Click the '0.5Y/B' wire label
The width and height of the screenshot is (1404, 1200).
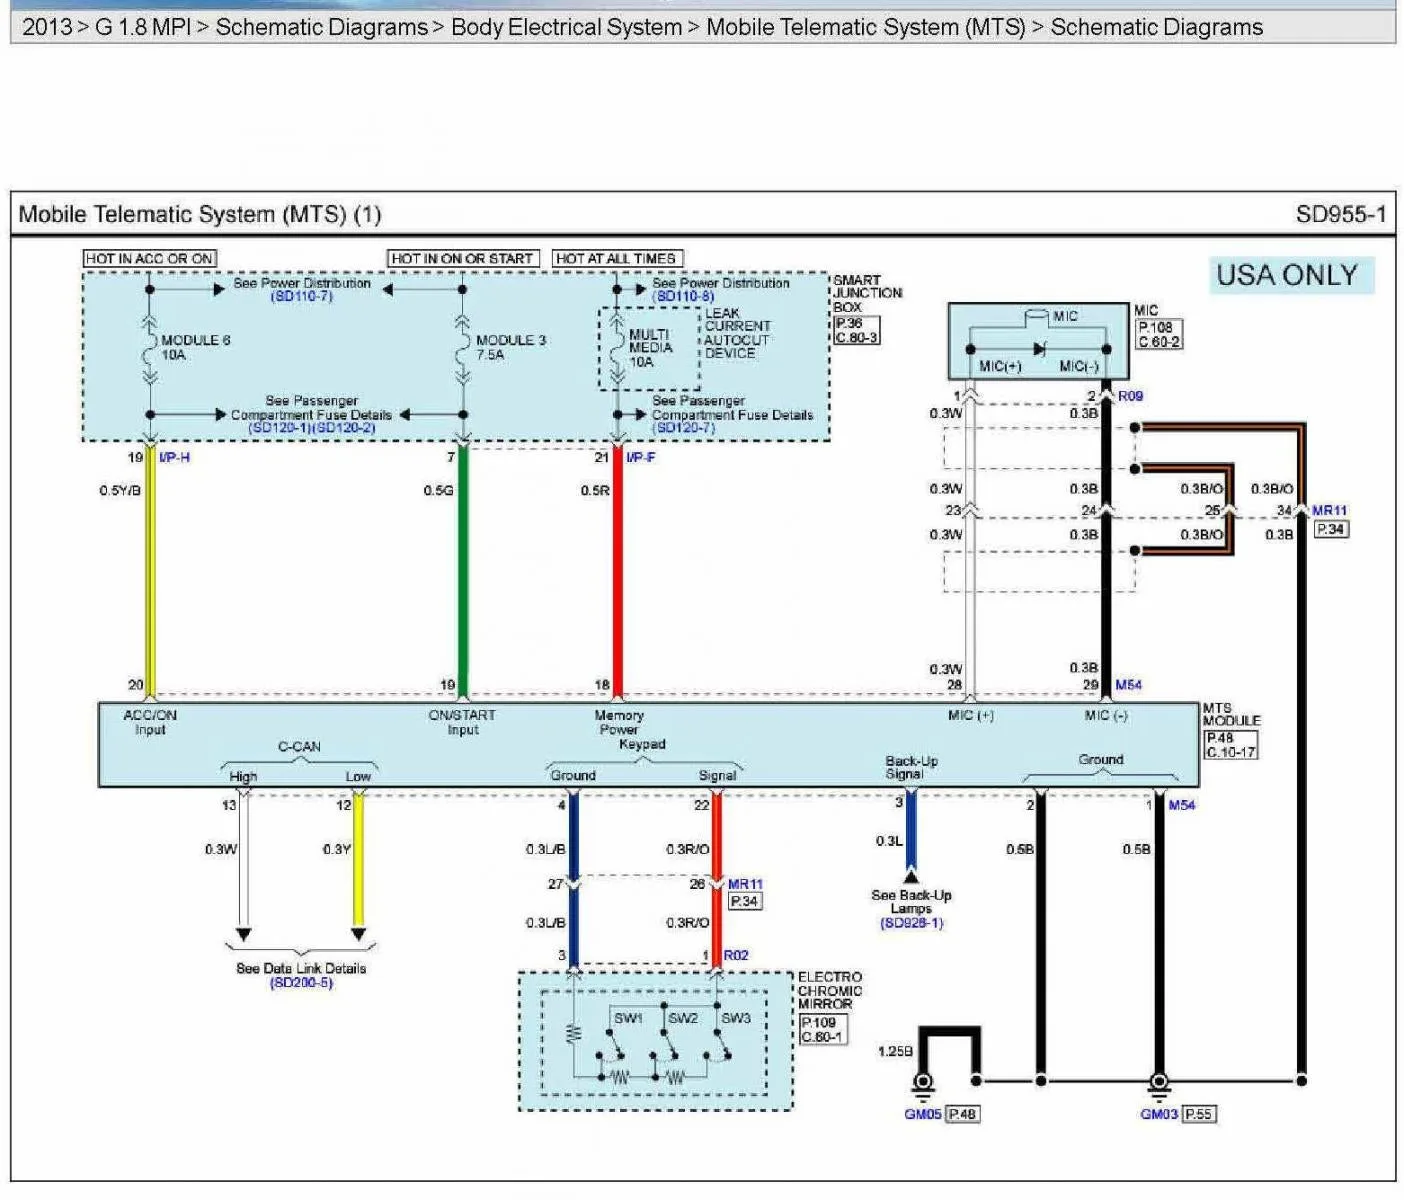point(120,490)
